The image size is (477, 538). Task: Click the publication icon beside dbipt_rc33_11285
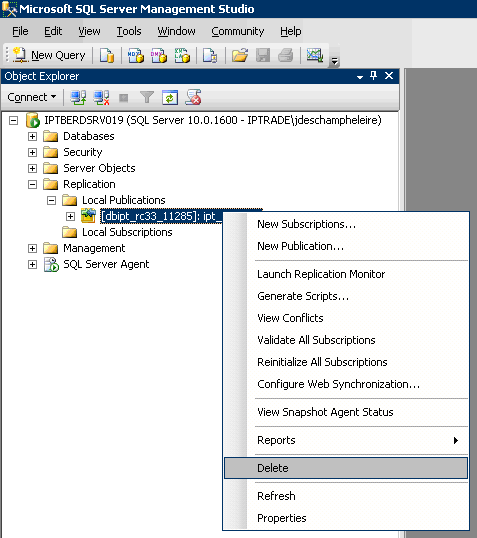pyautogui.click(x=88, y=216)
